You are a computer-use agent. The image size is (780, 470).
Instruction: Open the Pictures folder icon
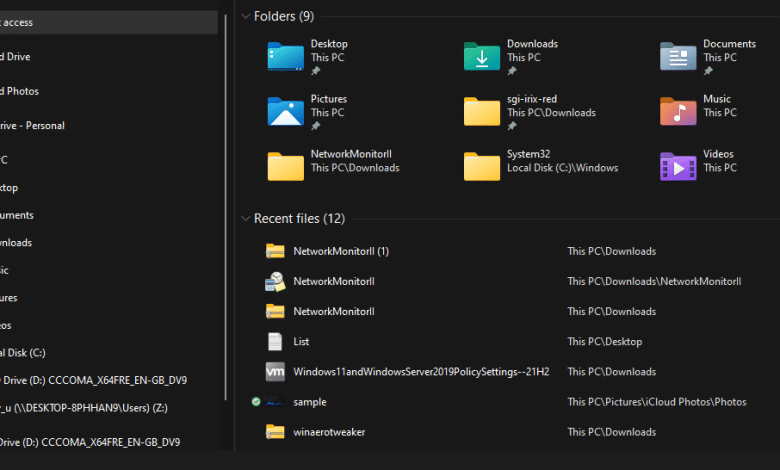pyautogui.click(x=286, y=111)
